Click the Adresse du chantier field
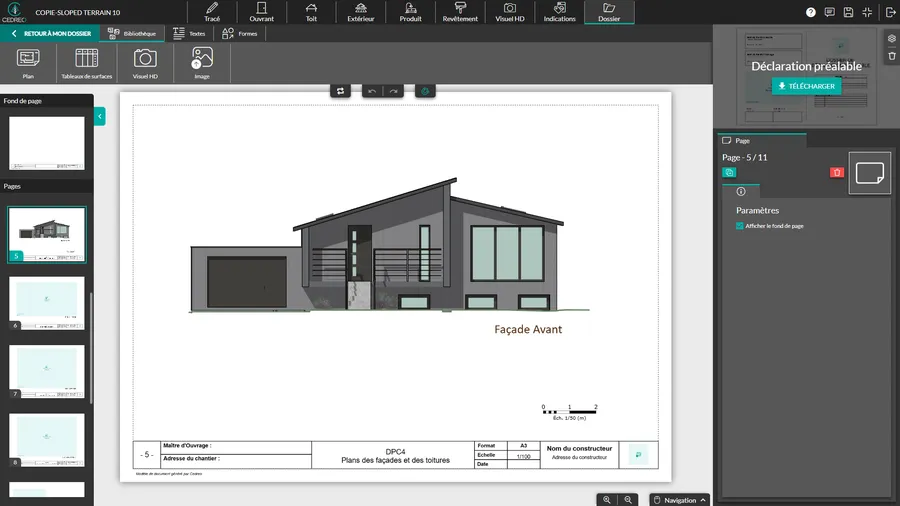The height and width of the screenshot is (506, 900). [236, 461]
